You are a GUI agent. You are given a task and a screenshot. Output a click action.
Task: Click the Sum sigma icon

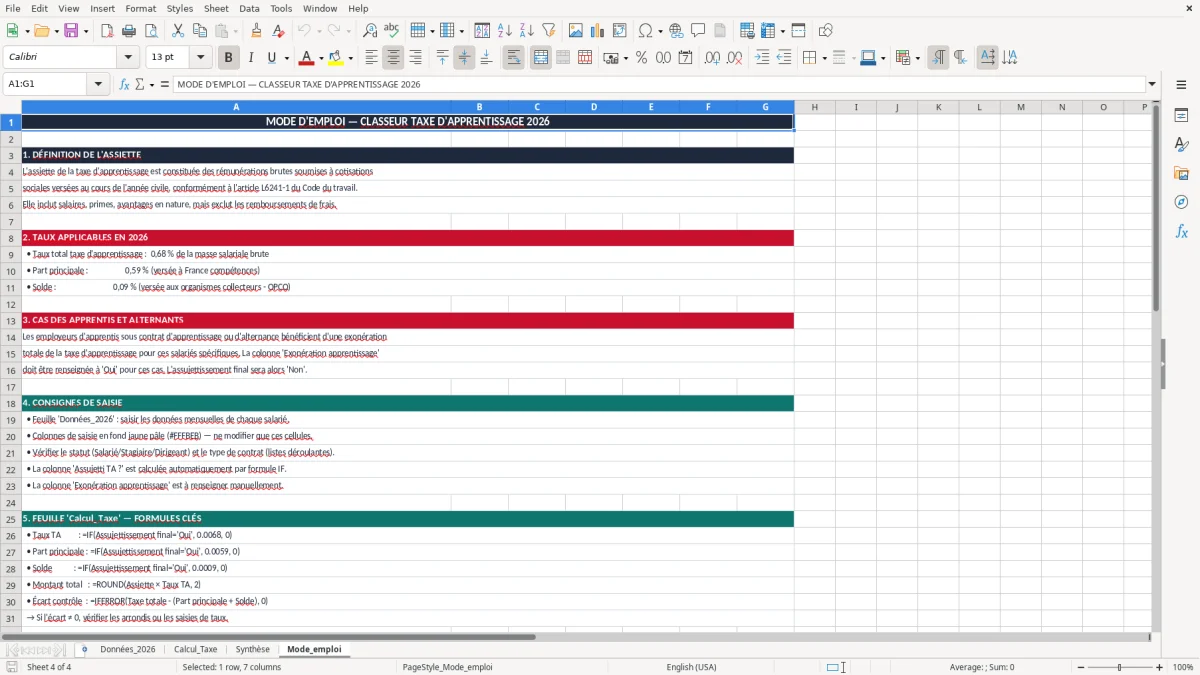tap(139, 84)
